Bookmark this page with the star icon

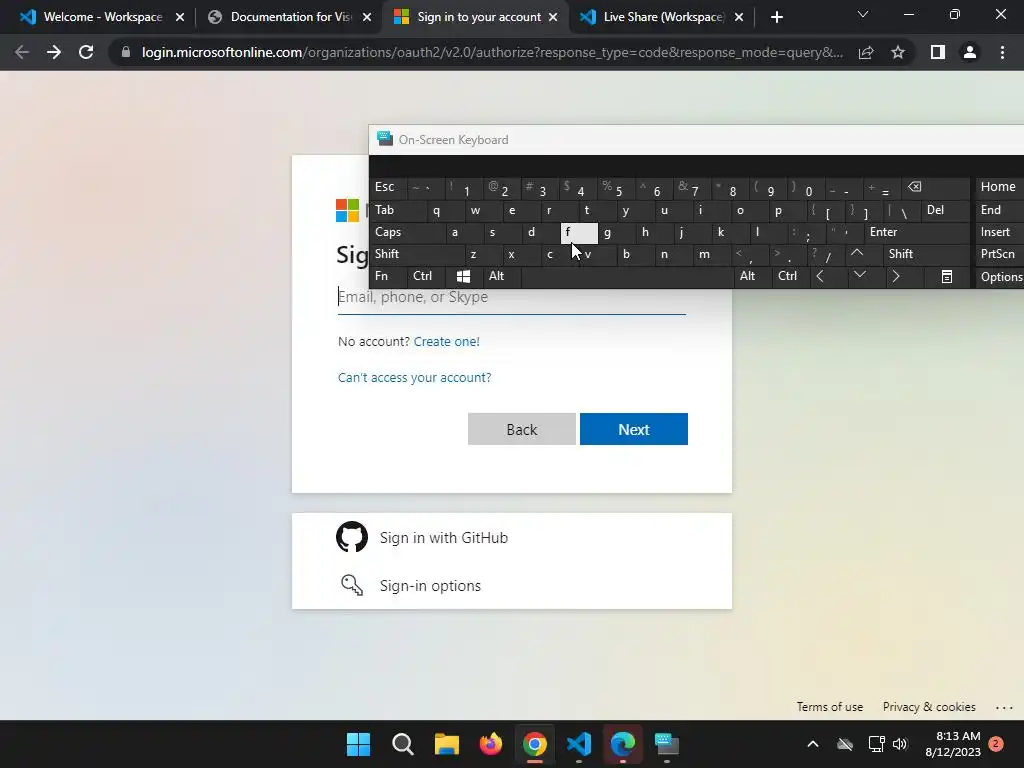[x=898, y=52]
